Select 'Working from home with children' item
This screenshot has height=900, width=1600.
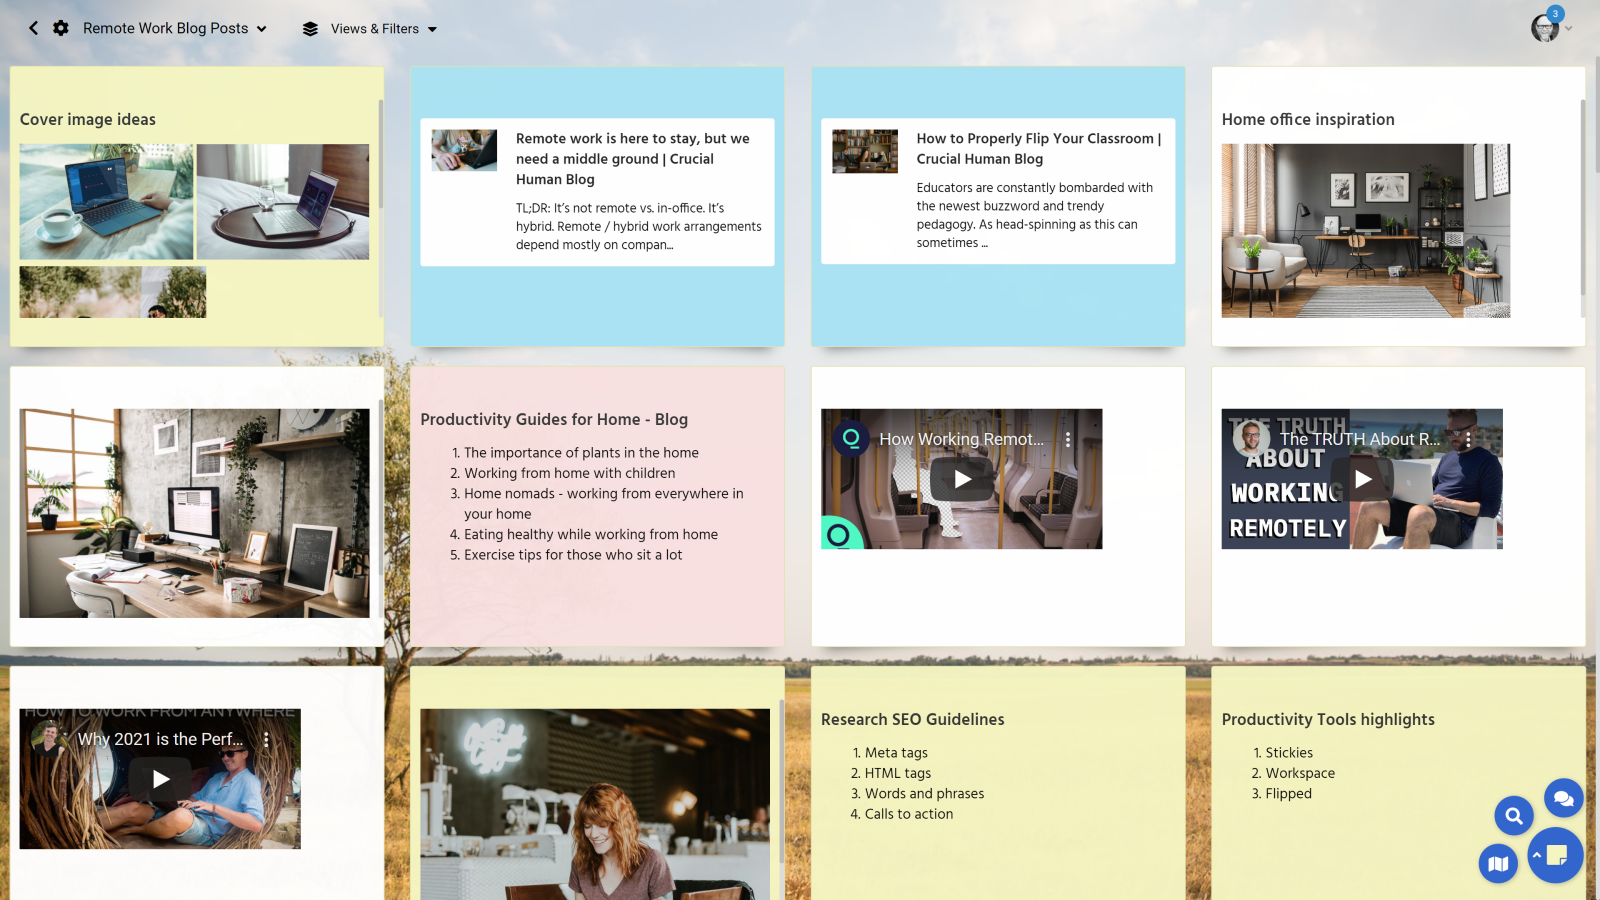(569, 473)
